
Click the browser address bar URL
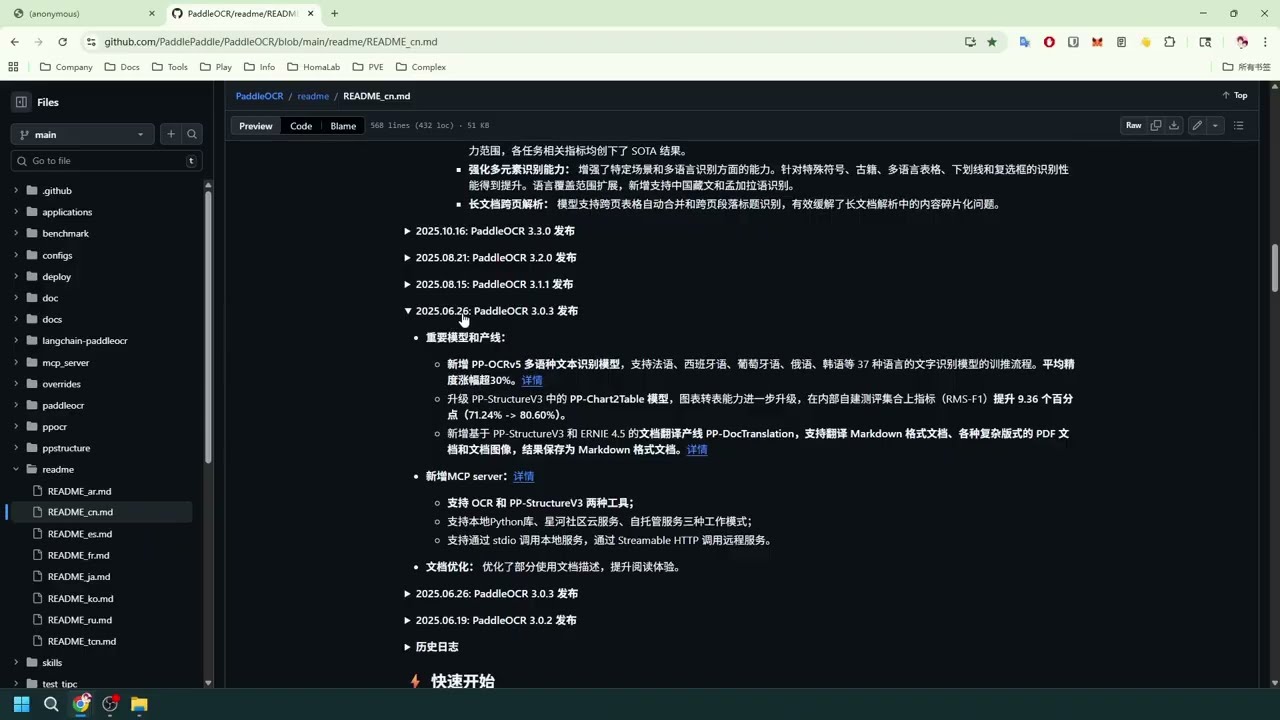click(x=270, y=42)
